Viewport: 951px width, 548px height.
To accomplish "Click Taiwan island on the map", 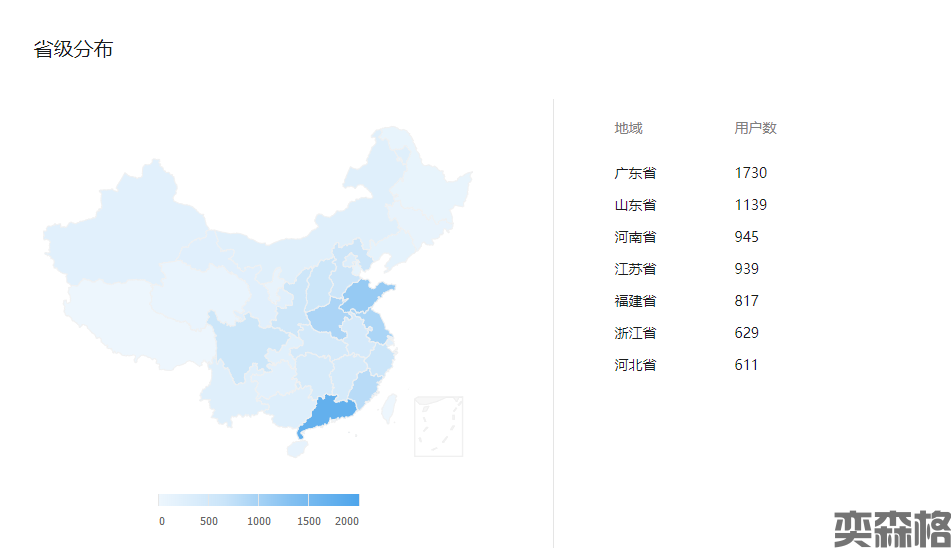I will pos(391,408).
